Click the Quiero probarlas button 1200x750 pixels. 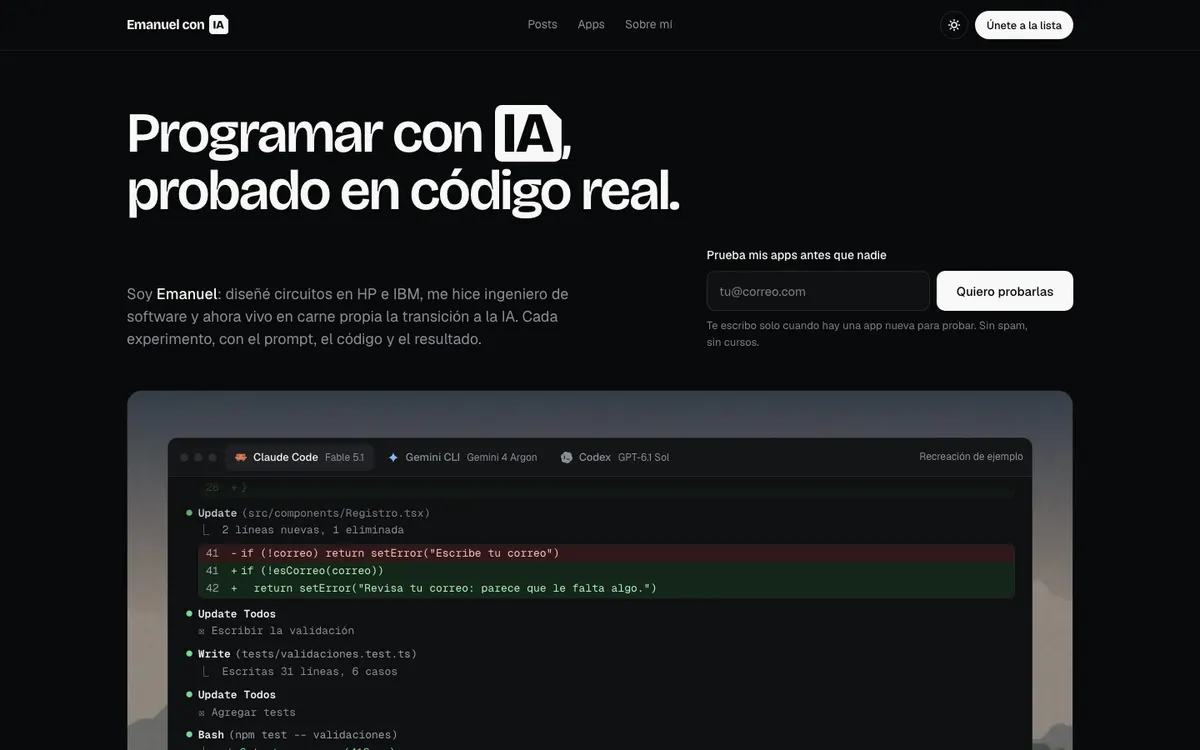coord(1004,291)
